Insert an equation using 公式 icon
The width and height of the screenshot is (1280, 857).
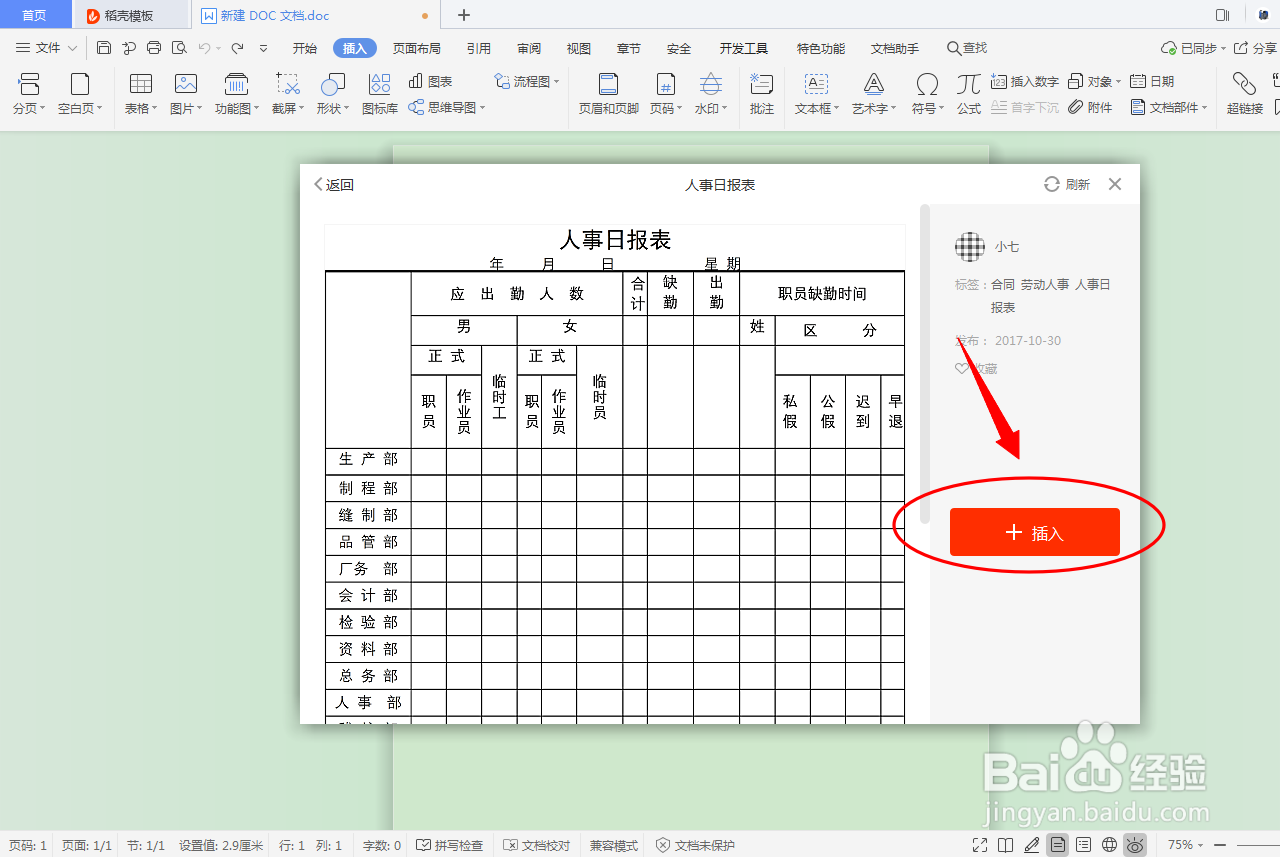(968, 95)
